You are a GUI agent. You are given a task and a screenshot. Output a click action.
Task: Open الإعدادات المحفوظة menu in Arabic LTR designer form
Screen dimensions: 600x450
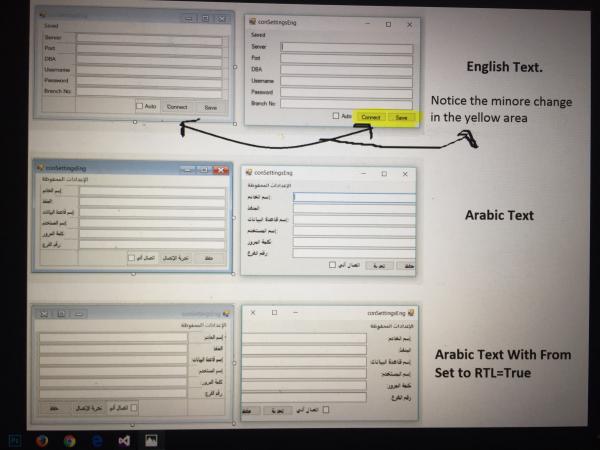coord(65,179)
